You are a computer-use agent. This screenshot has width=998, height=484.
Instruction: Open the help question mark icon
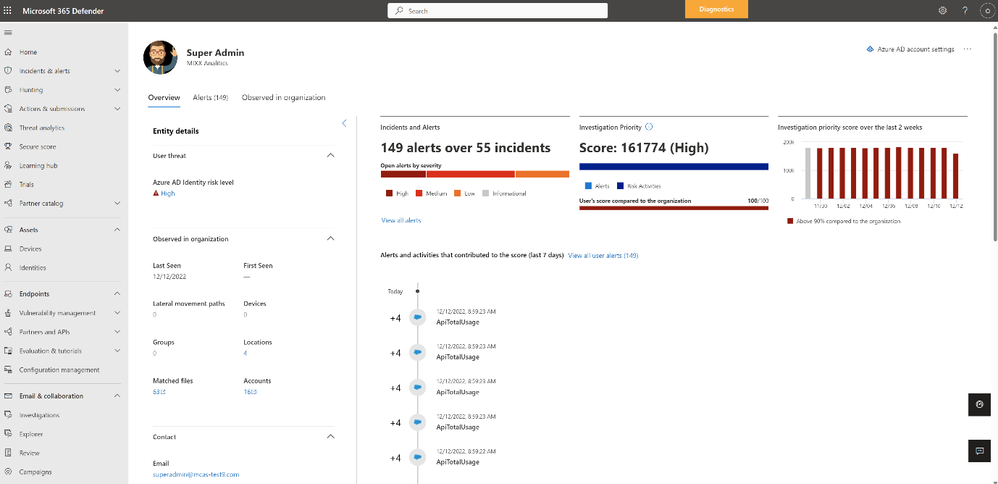(965, 10)
